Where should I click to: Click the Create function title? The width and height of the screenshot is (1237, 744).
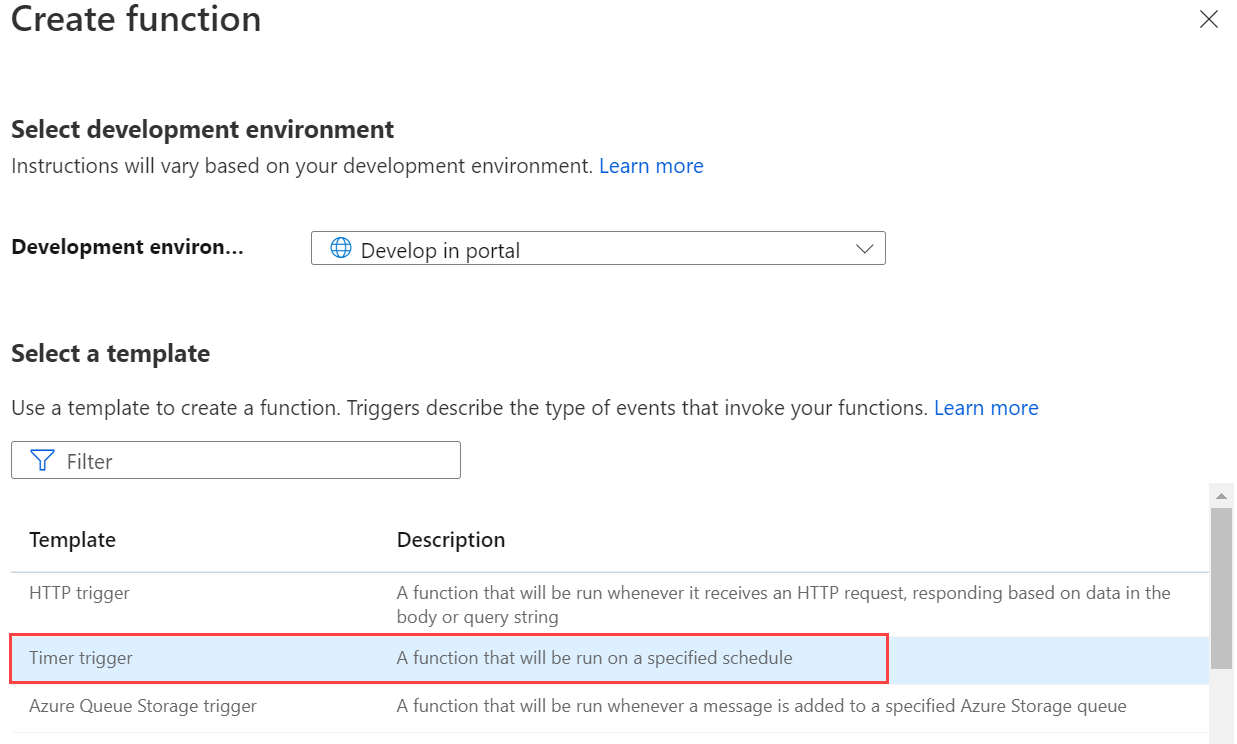click(x=135, y=20)
